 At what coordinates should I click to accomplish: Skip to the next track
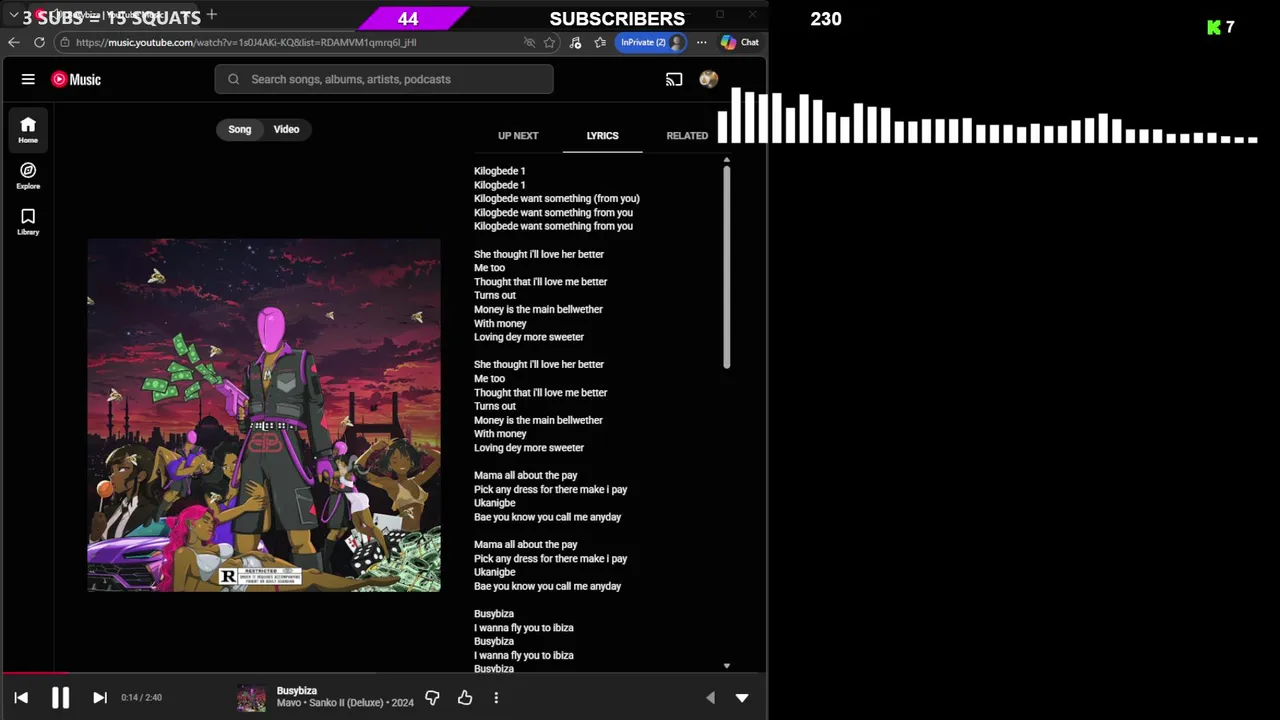[x=100, y=698]
